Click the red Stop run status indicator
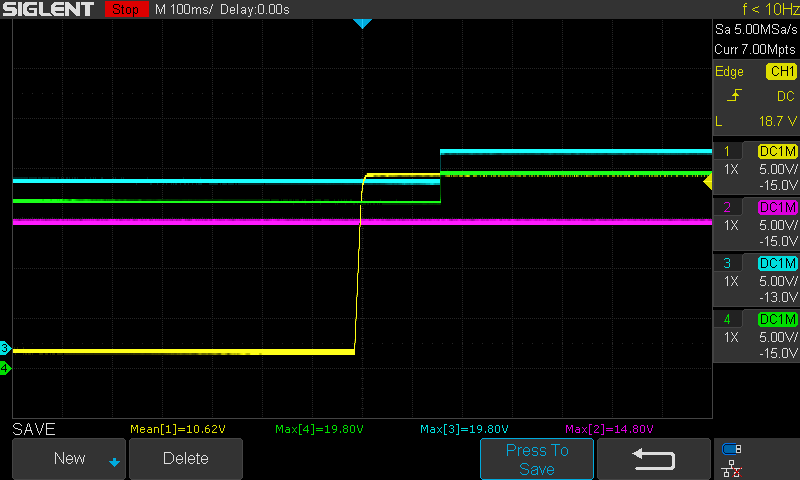The image size is (800, 480). (x=126, y=9)
